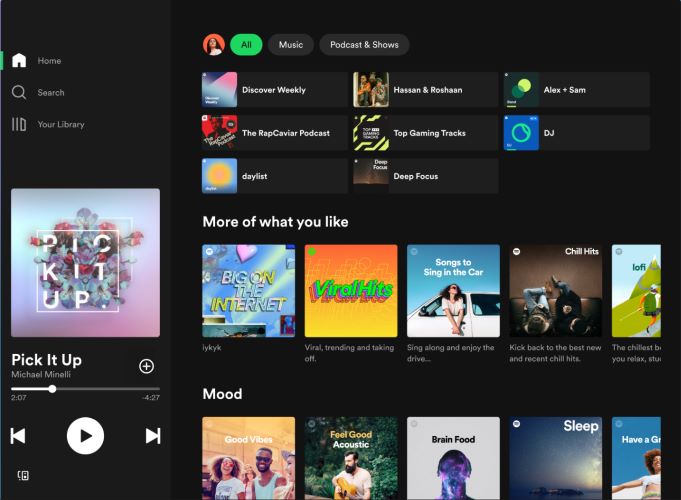Viewport: 681px width, 500px height.
Task: Open the Have a Great Day playlist cover
Action: pyautogui.click(x=636, y=458)
